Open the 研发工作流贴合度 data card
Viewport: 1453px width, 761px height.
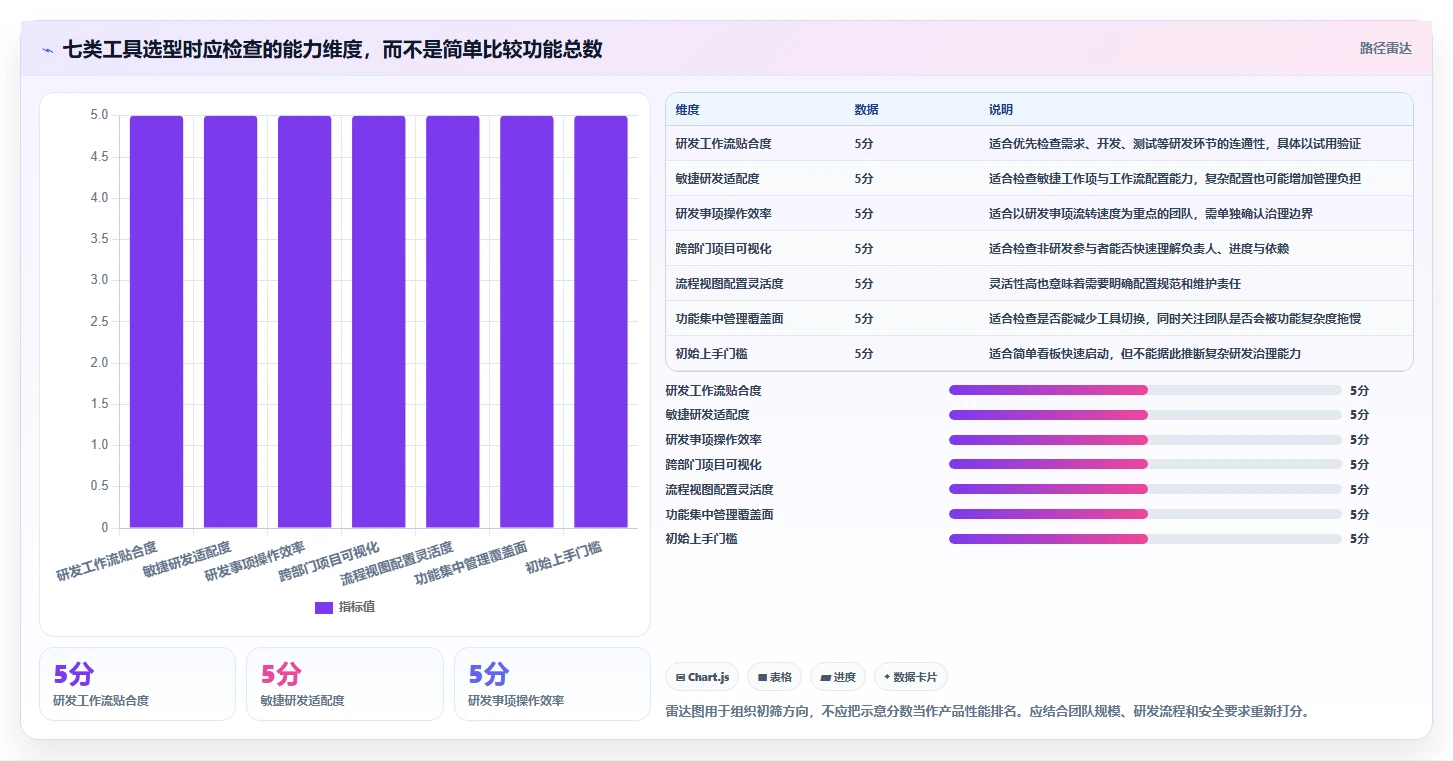[x=137, y=684]
